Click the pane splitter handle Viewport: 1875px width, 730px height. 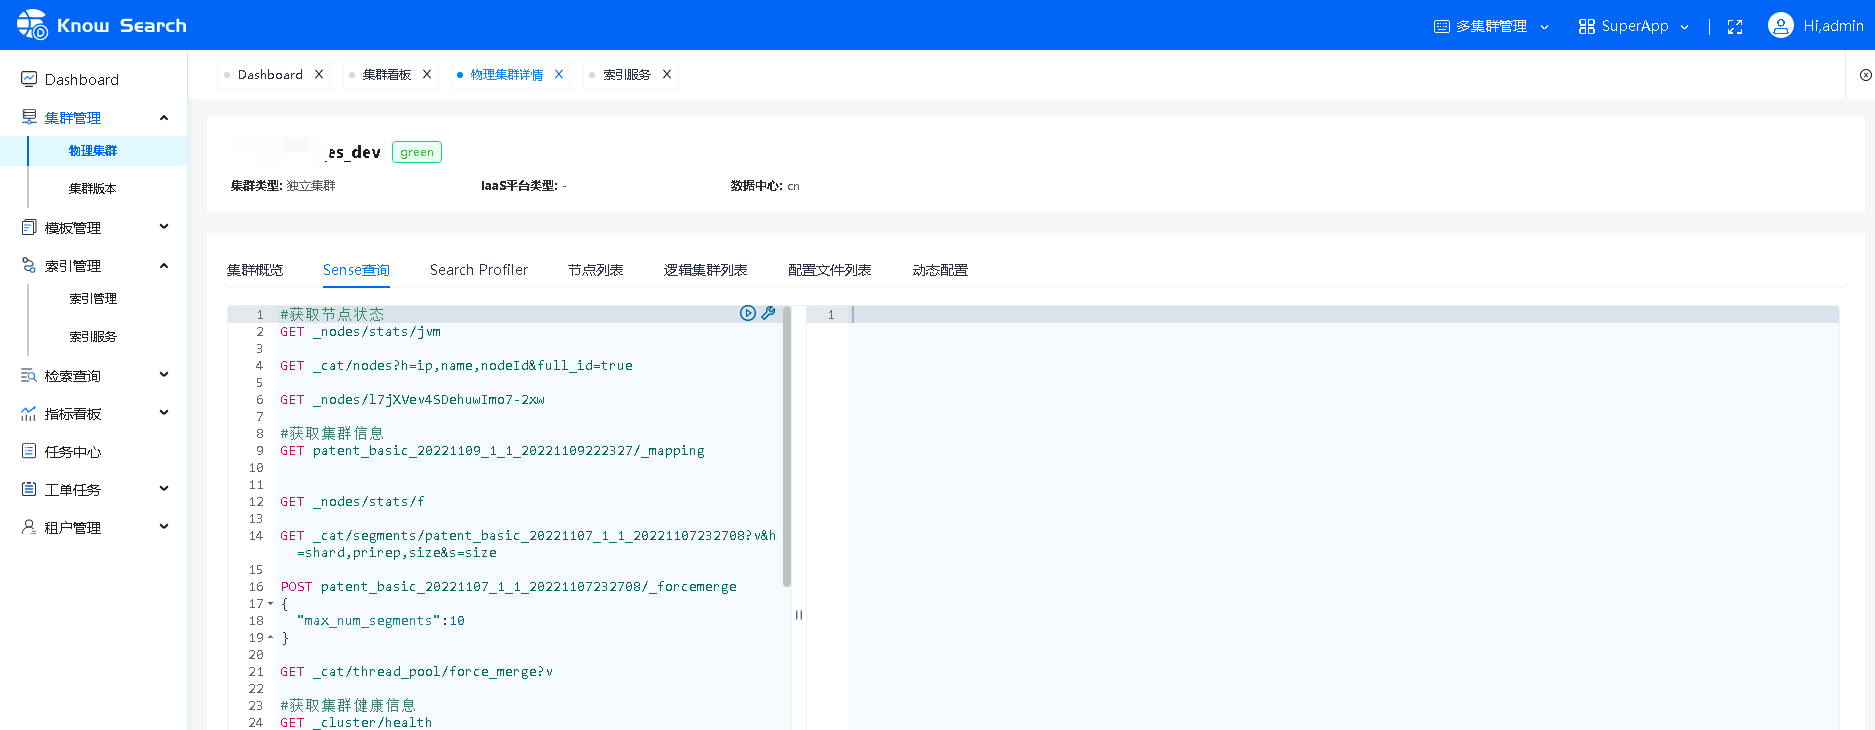click(799, 615)
